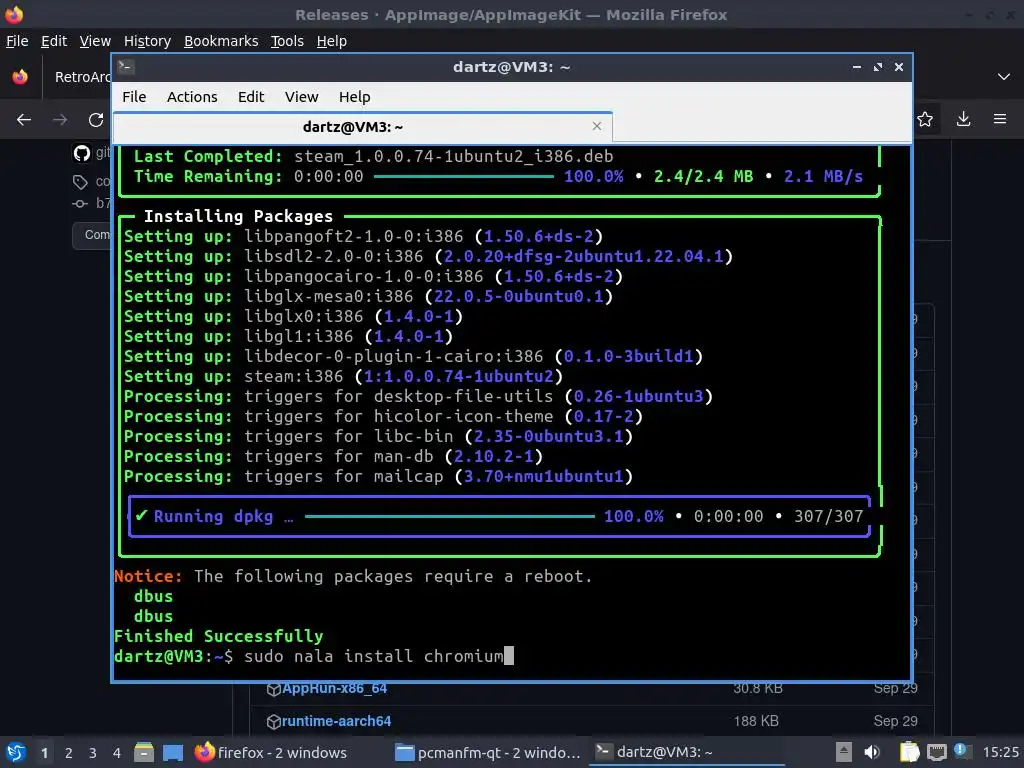Reload the Firefox page
Screen dimensions: 1024x768
pyautogui.click(x=96, y=120)
